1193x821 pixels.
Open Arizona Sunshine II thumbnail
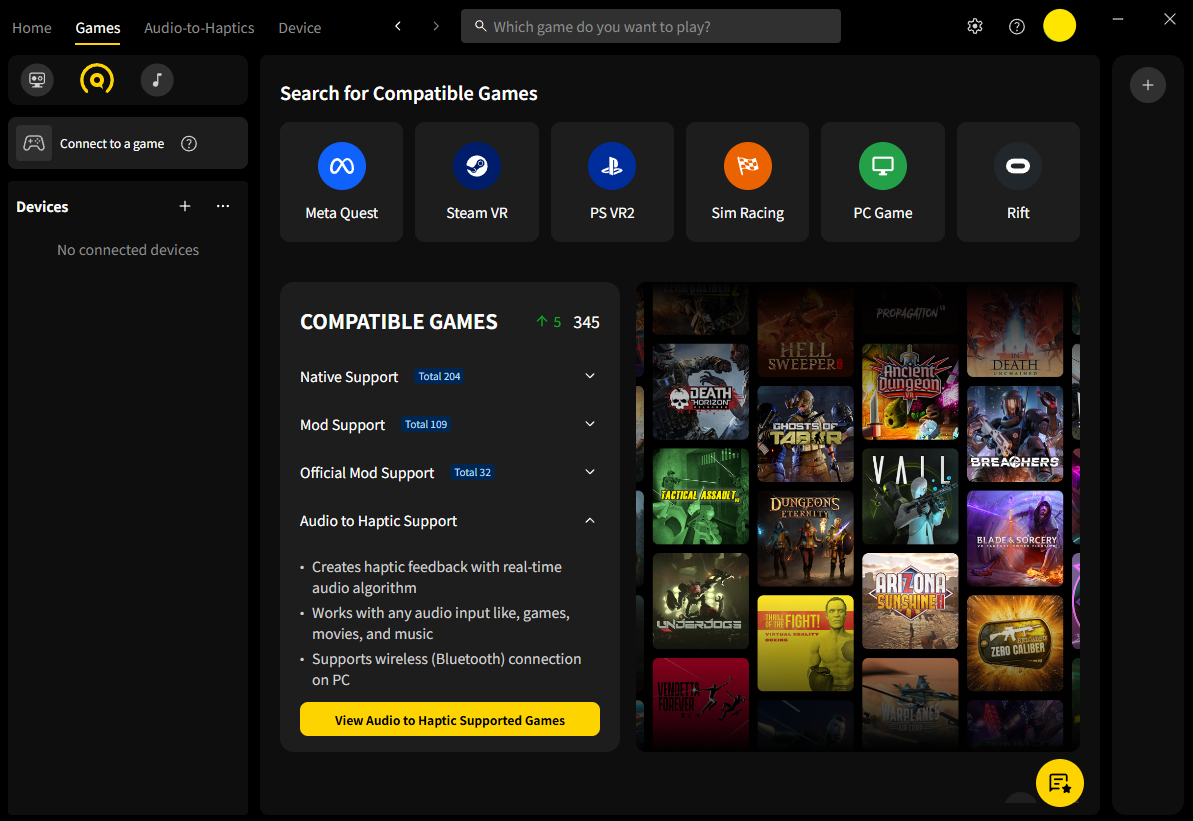pos(910,601)
